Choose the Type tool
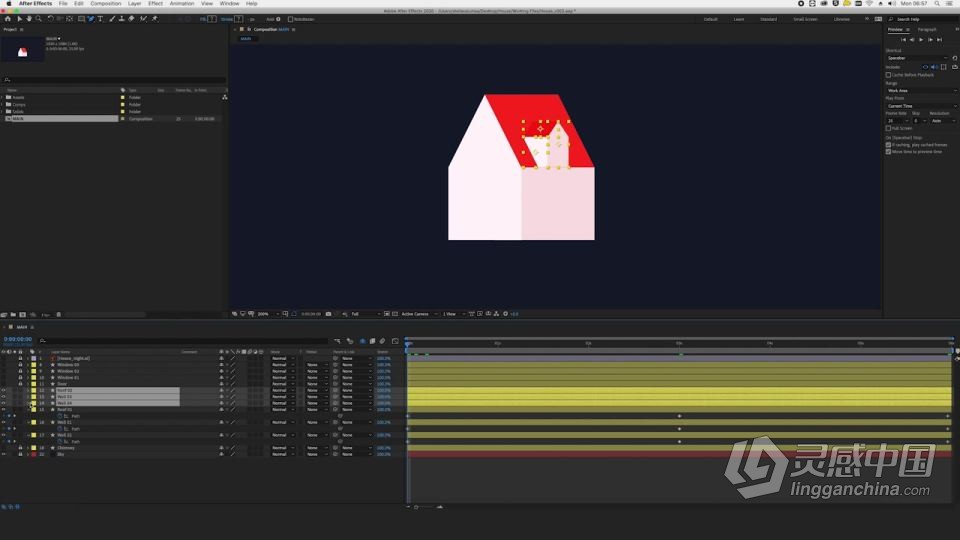The width and height of the screenshot is (960, 540). coord(100,19)
